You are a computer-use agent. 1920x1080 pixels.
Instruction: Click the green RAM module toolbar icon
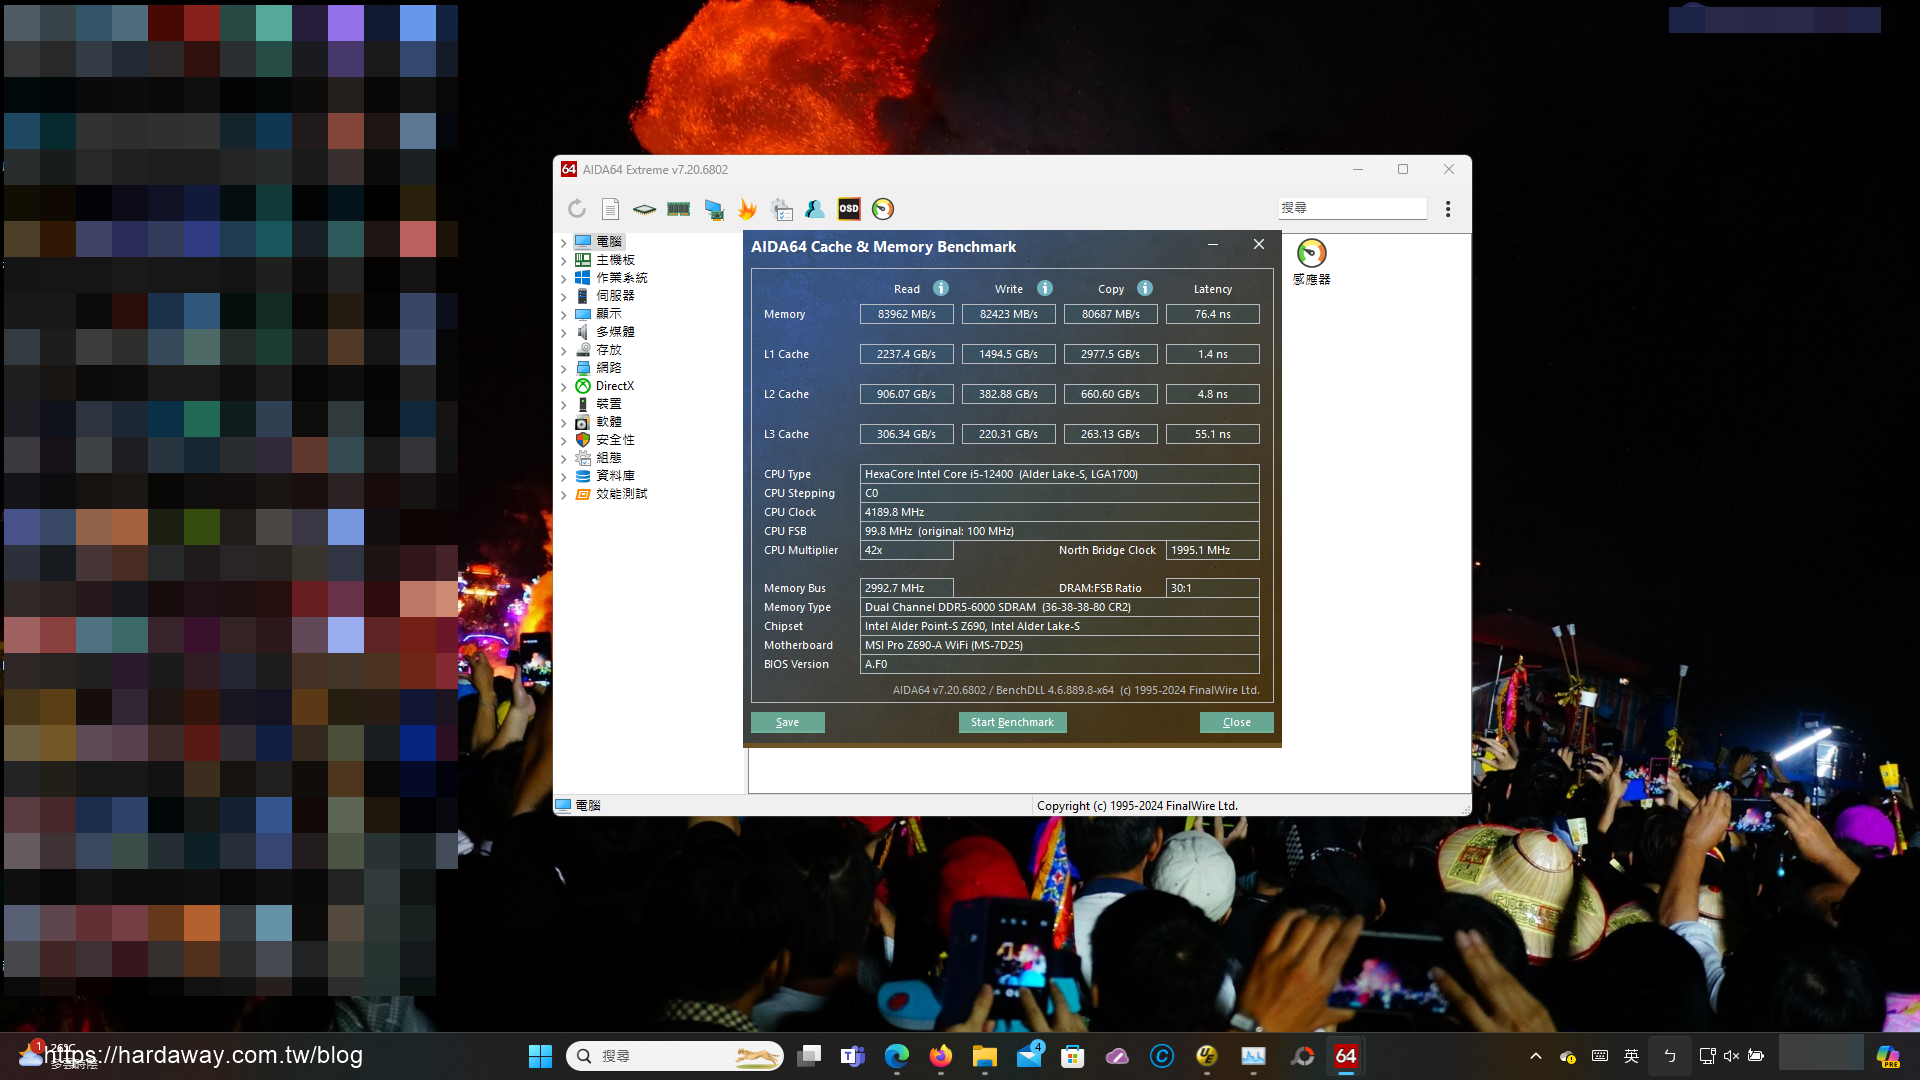[679, 209]
